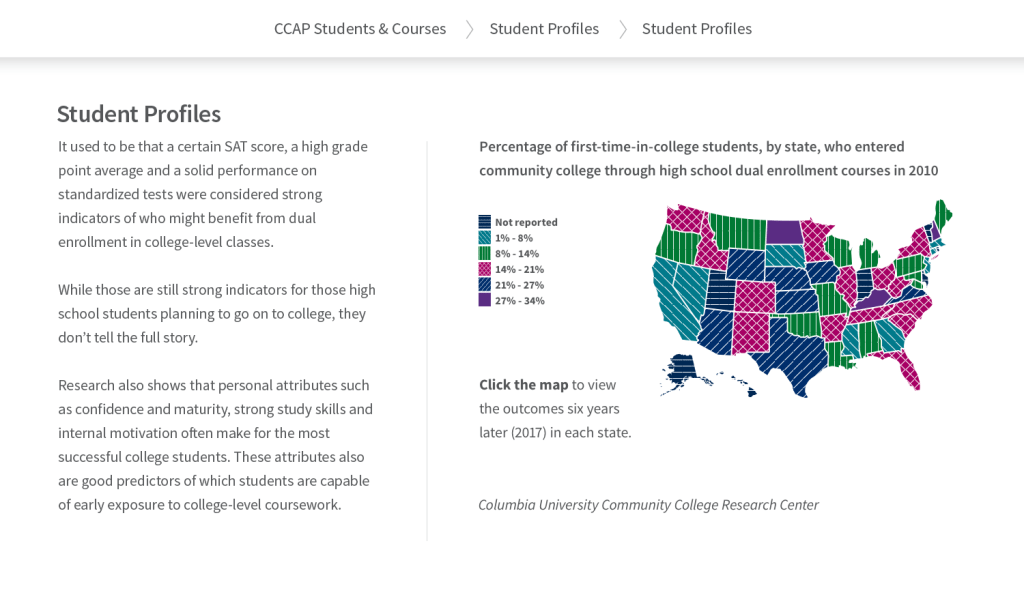Open the CCAP Students & Courses breadcrumb
This screenshot has height=597, width=1024.
click(360, 29)
